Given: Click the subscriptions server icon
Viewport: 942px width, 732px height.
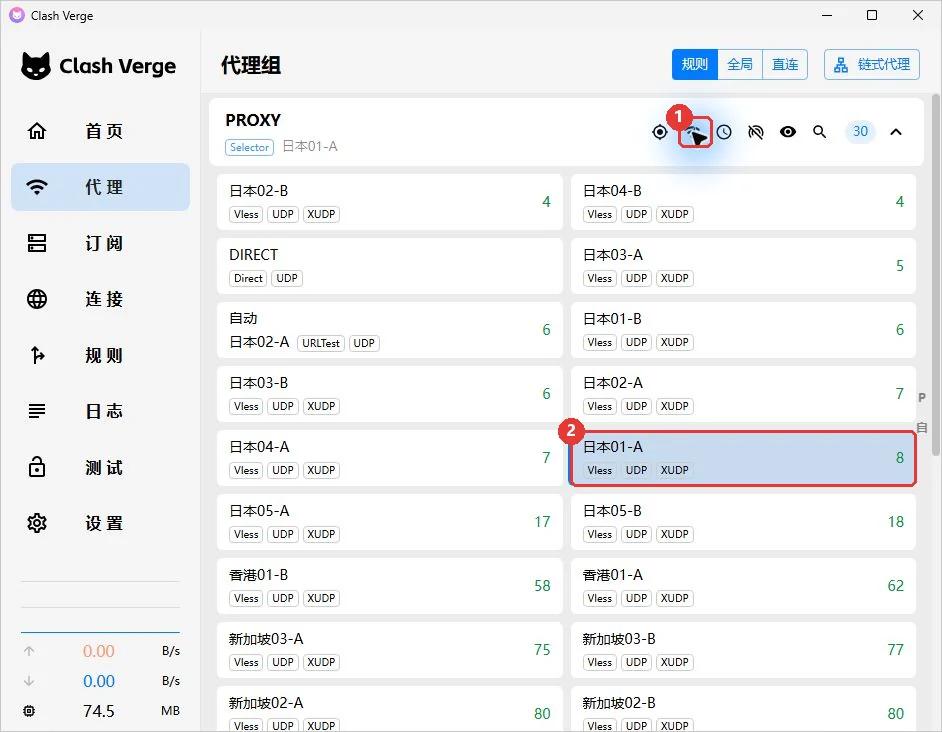Looking at the screenshot, I should point(37,243).
